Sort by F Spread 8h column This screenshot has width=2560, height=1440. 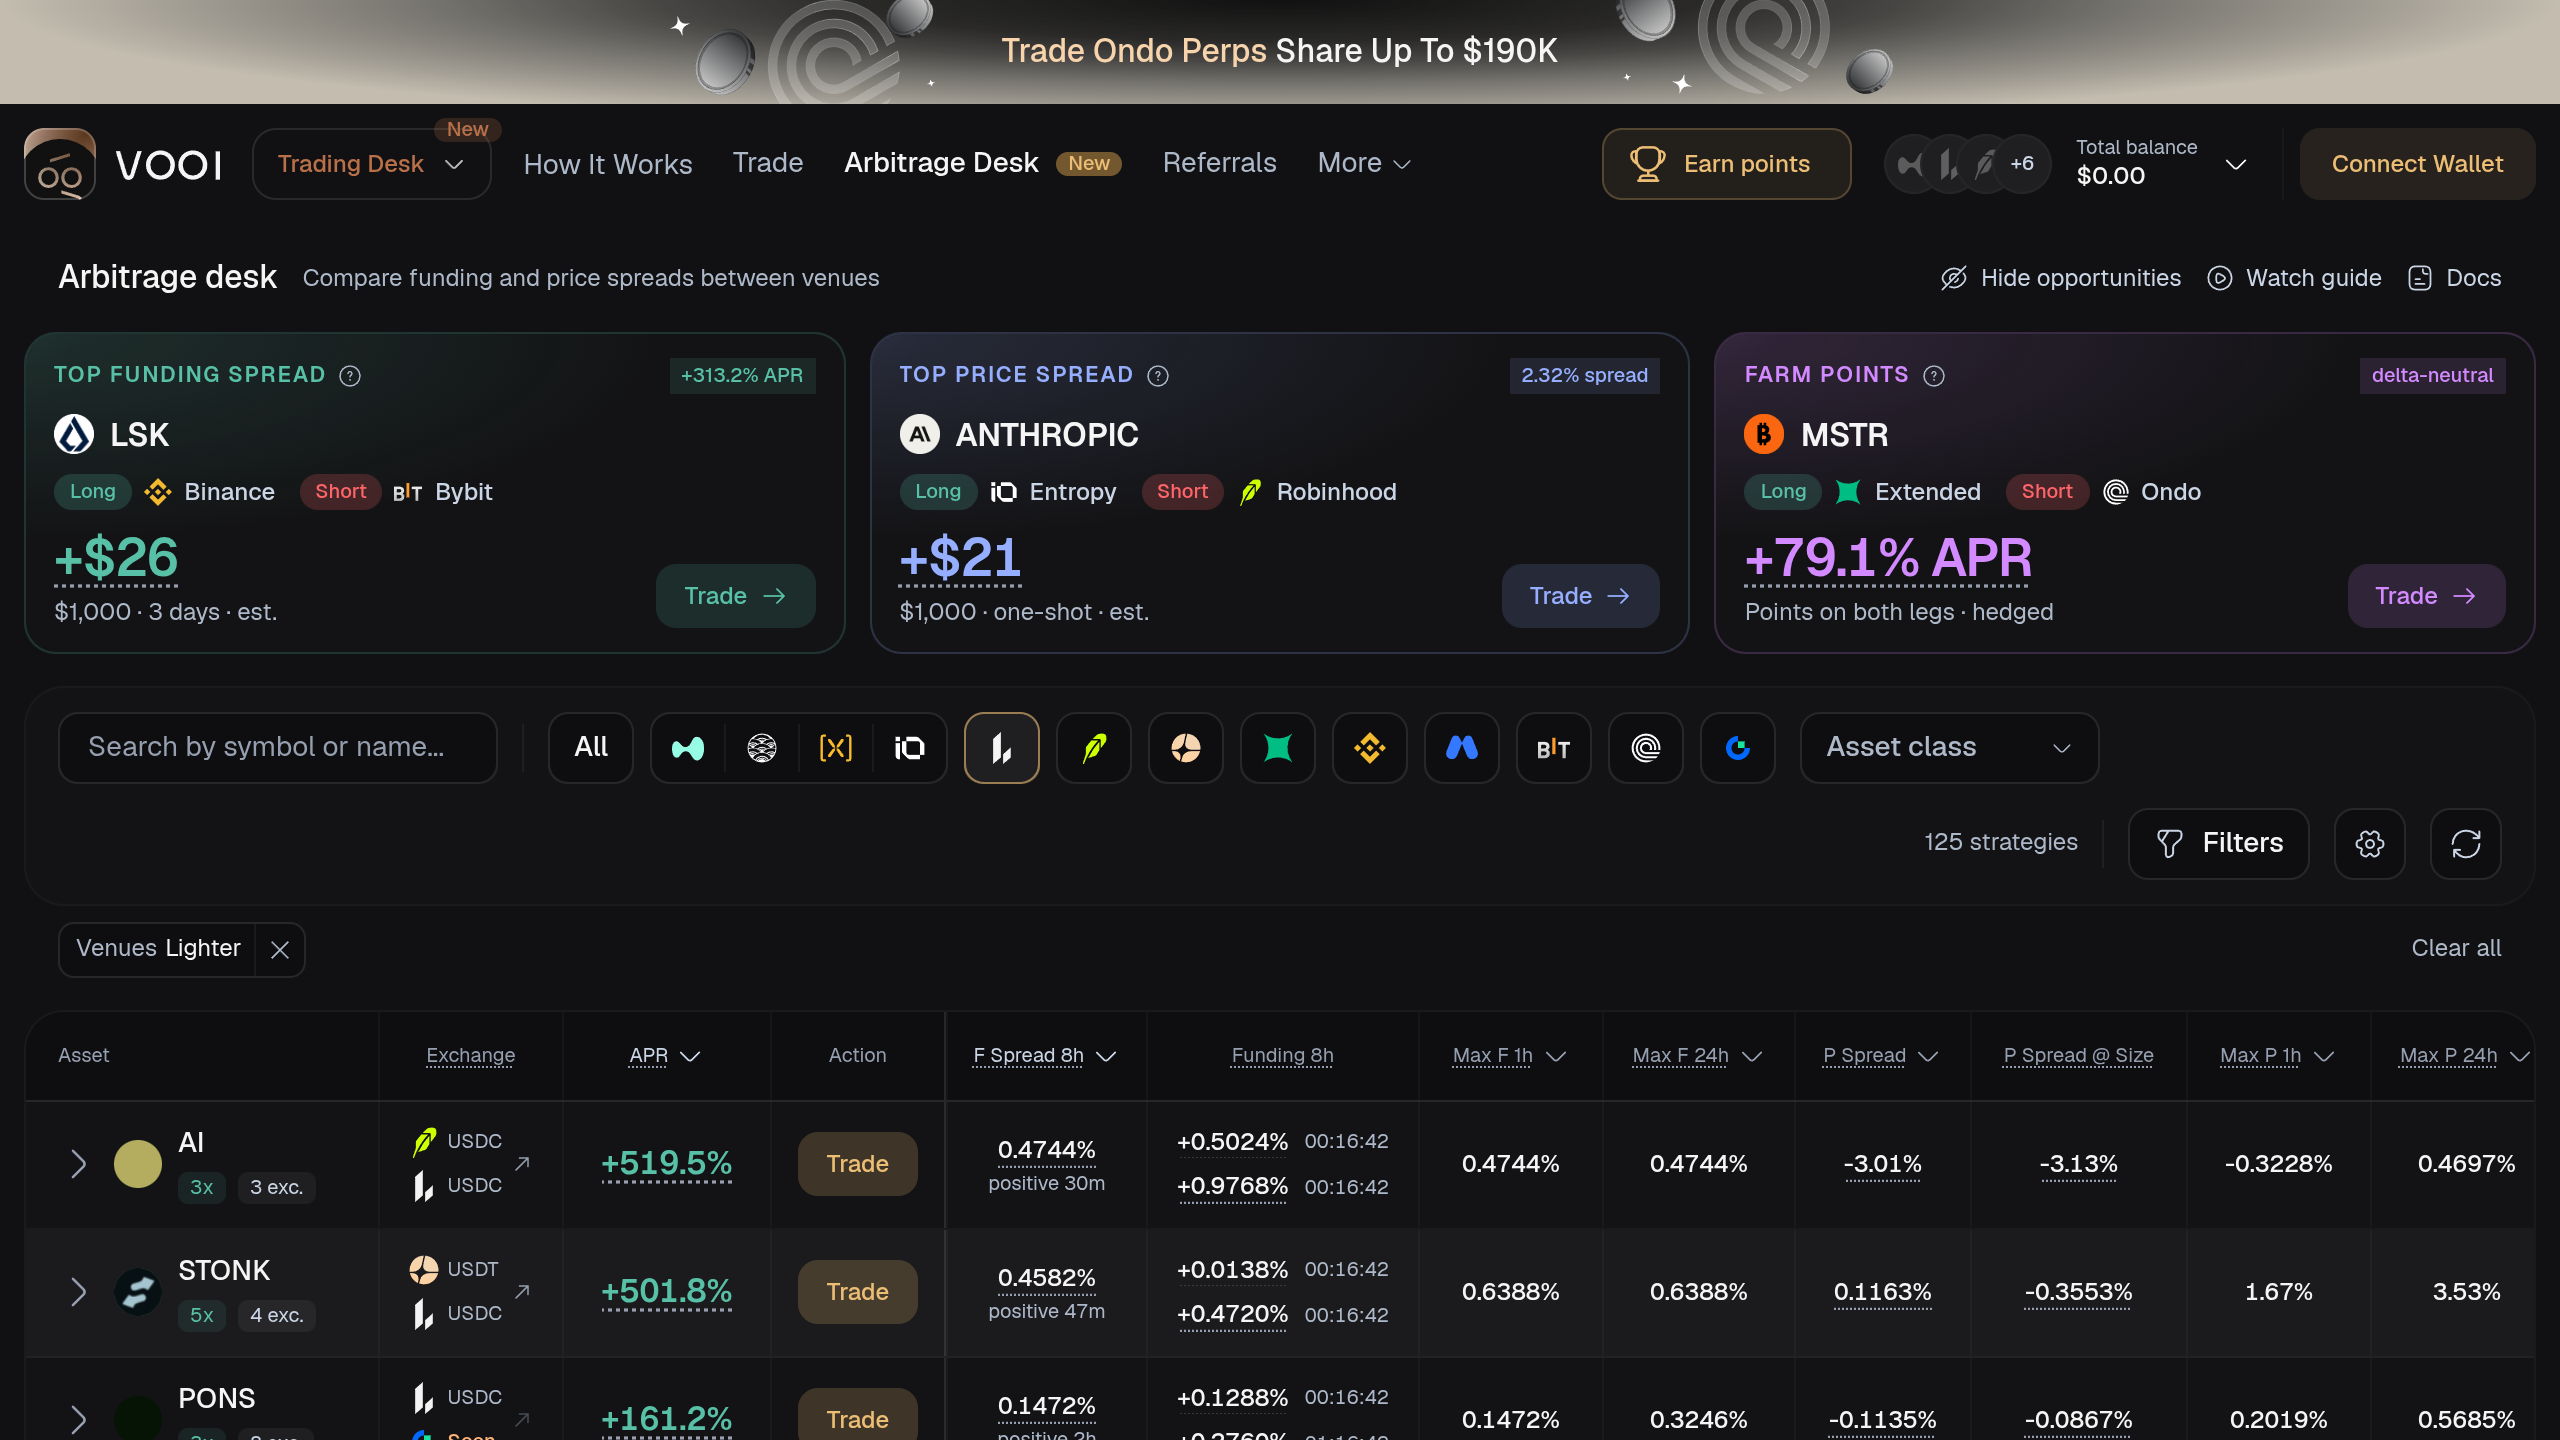1045,1056
